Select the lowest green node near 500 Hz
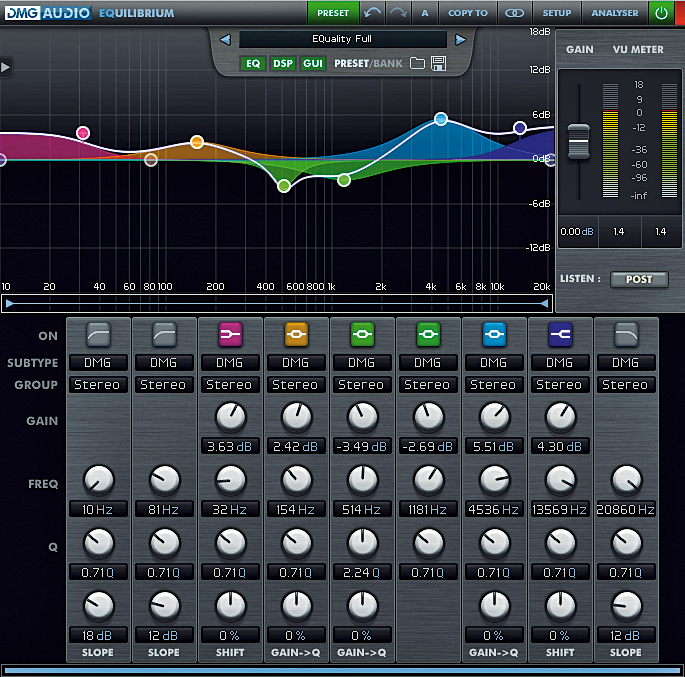The image size is (685, 677). coord(284,186)
